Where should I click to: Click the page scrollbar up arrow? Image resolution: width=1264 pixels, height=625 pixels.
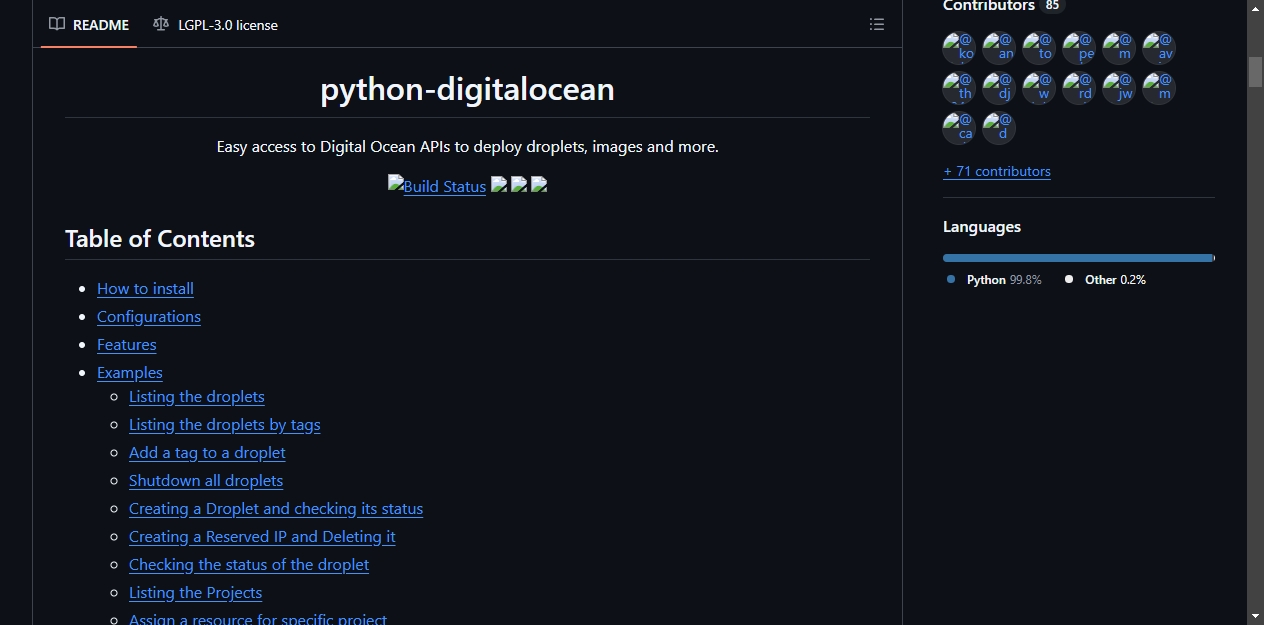[1255, 8]
